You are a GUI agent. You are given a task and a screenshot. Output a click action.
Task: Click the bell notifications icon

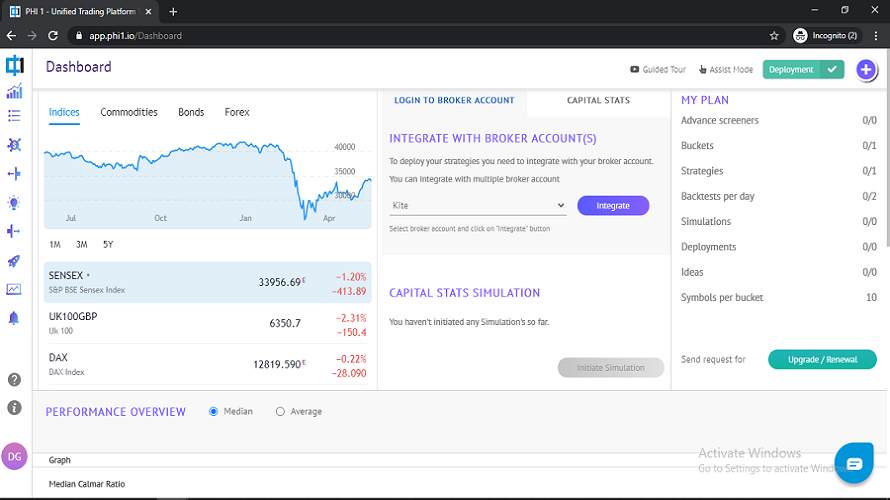(x=14, y=318)
